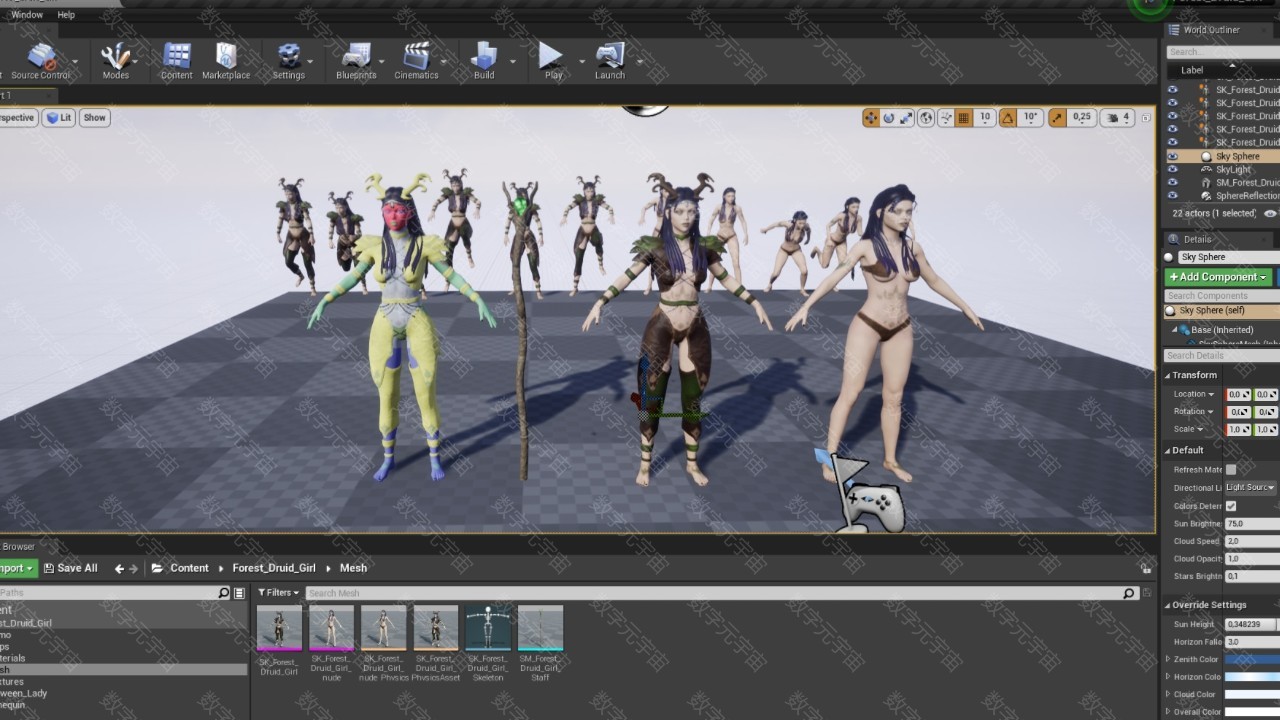The width and height of the screenshot is (1280, 720).
Task: Click the Search Components field
Action: (x=1222, y=296)
